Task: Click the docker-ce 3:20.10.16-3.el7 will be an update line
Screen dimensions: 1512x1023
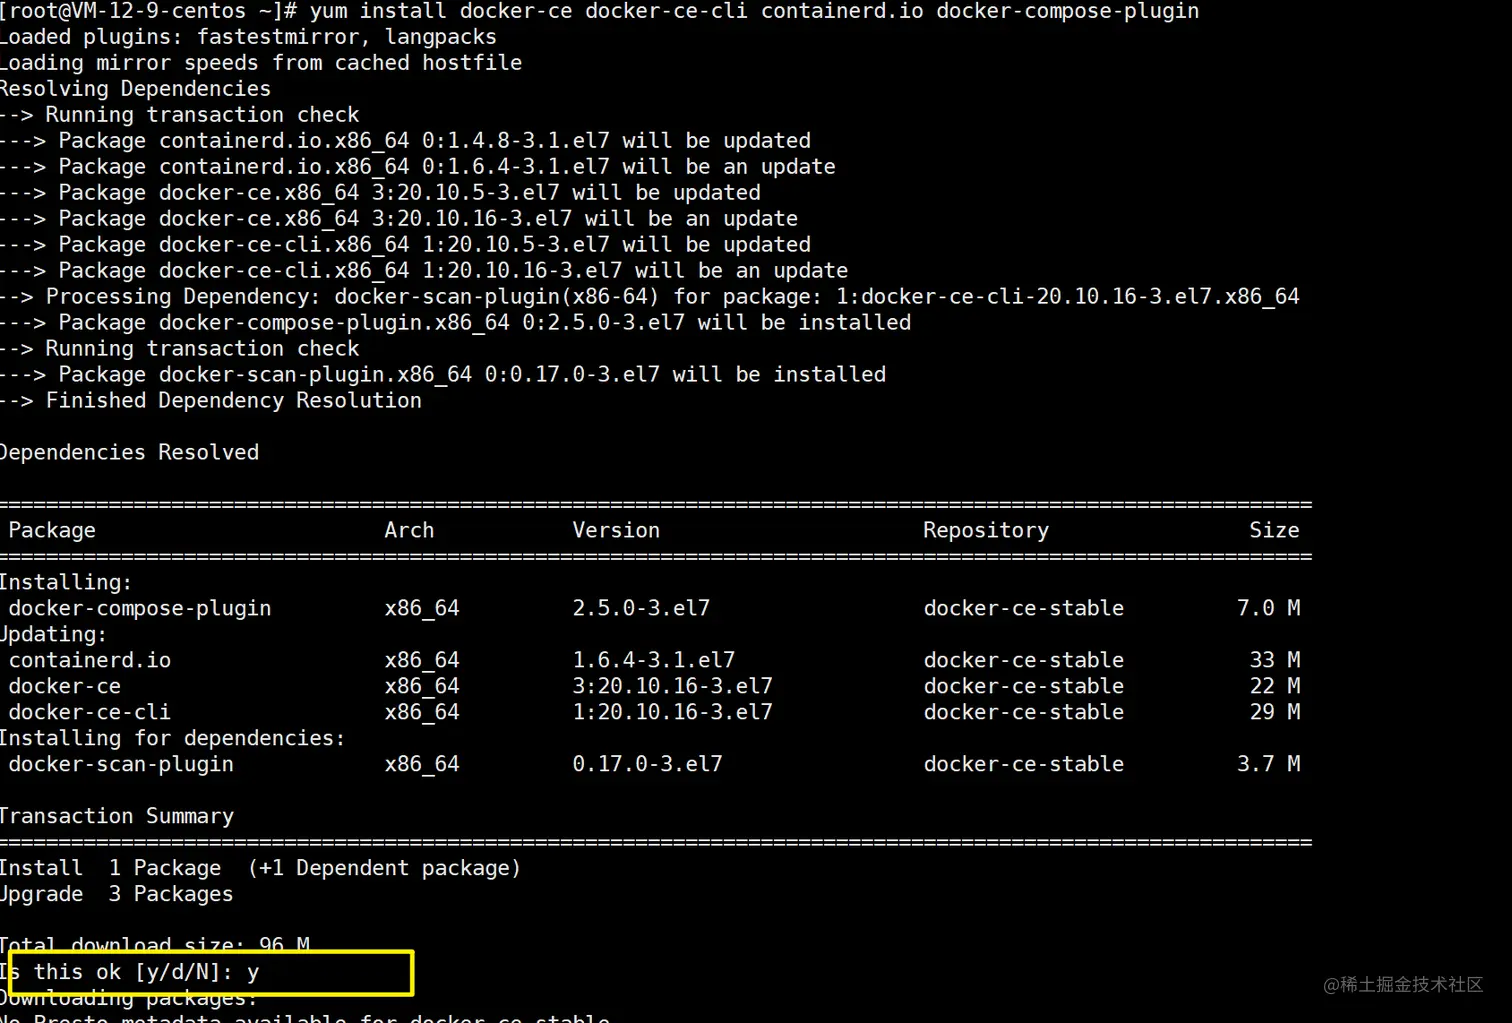Action: pyautogui.click(x=399, y=219)
